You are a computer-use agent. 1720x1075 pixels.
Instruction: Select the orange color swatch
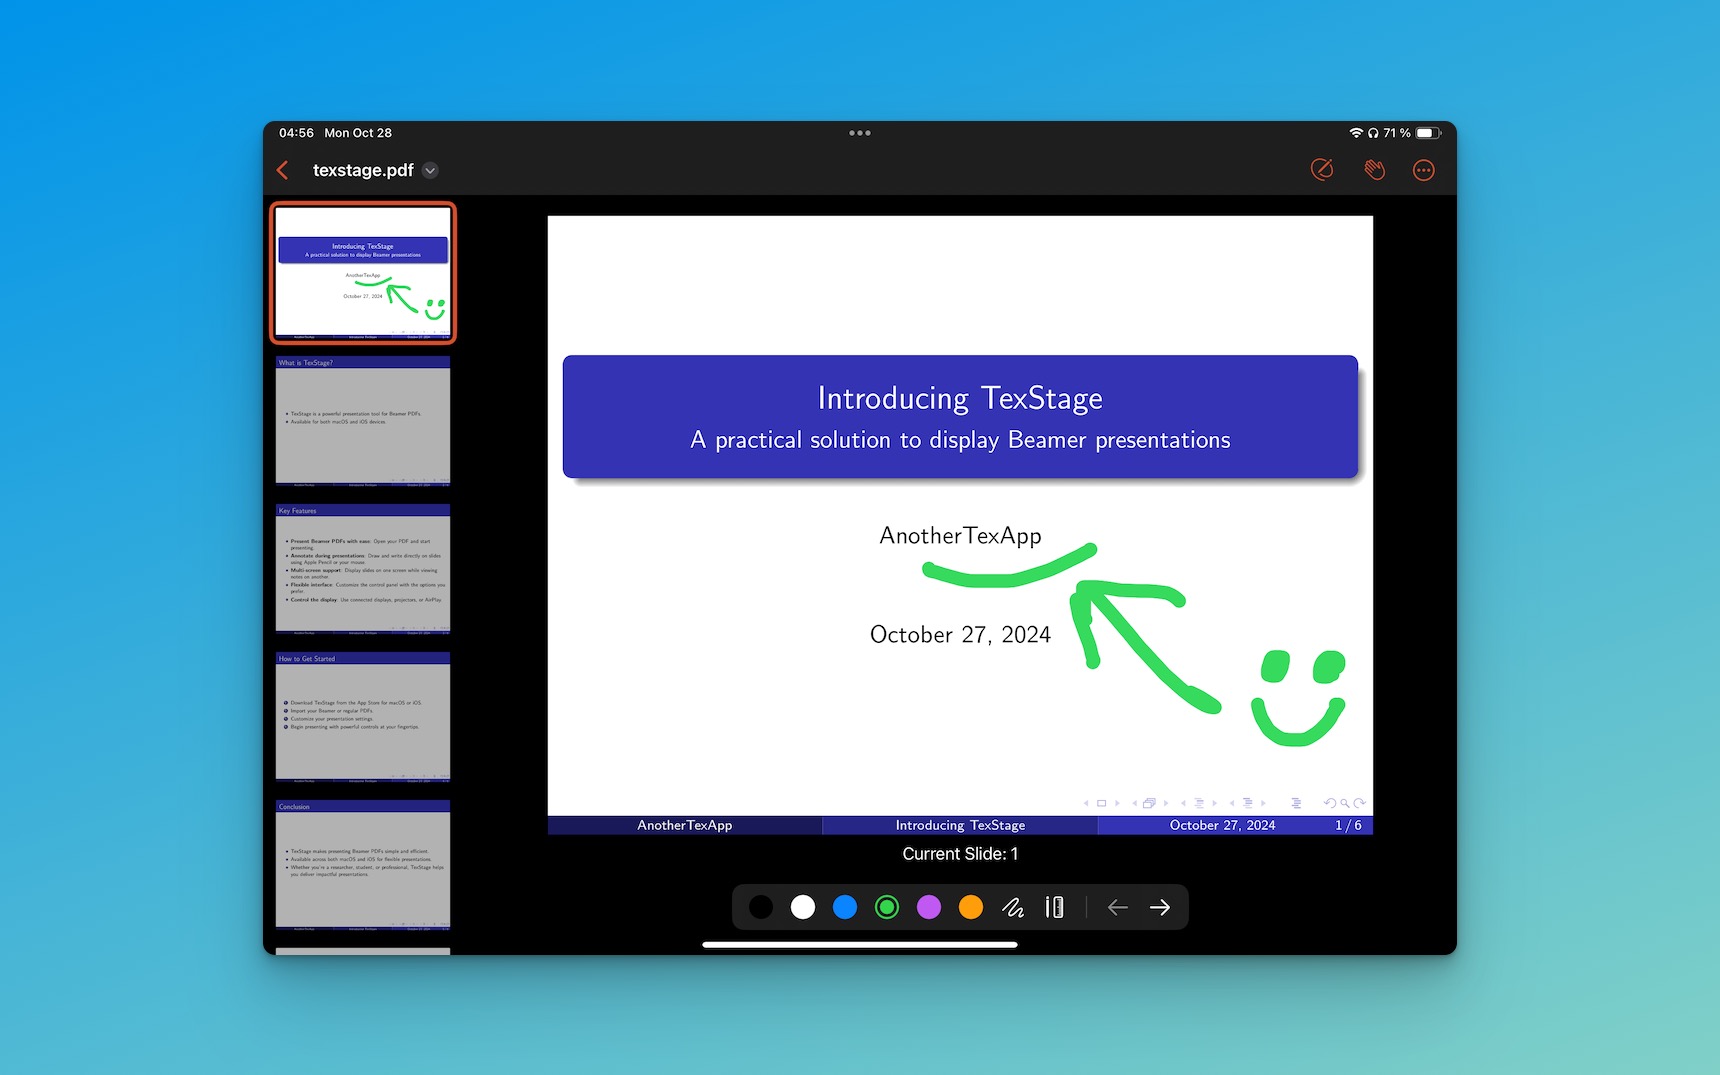970,907
